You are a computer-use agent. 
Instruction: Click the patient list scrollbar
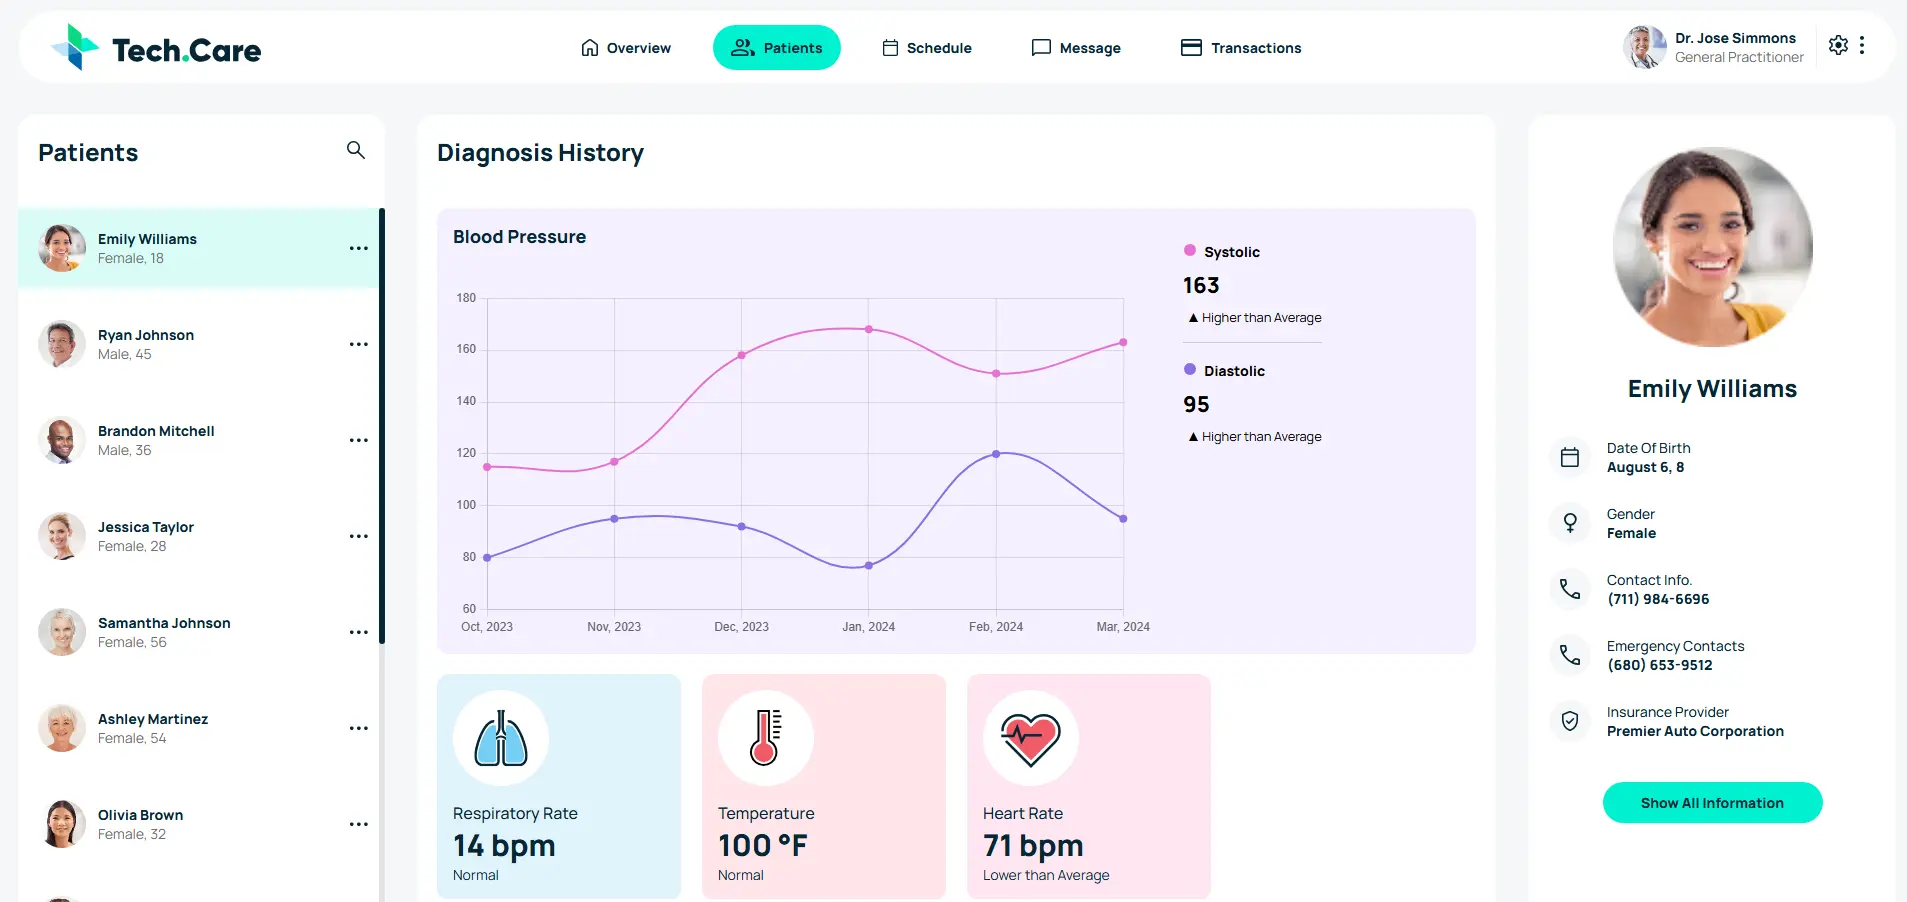[x=382, y=426]
